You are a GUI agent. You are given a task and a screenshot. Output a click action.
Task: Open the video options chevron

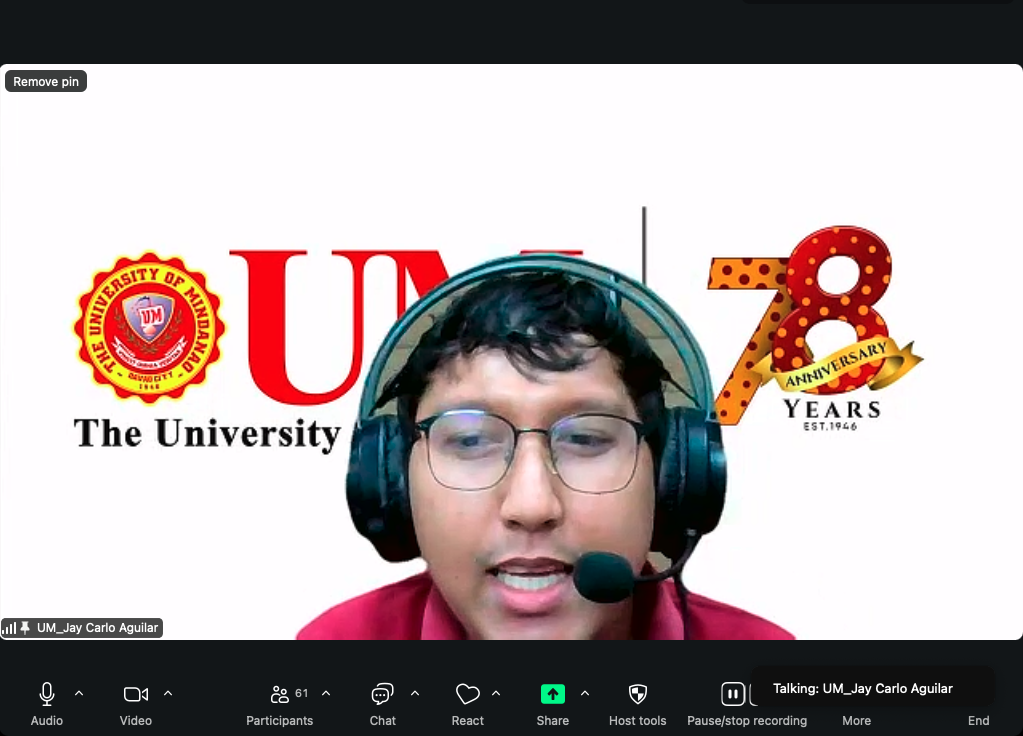168,694
